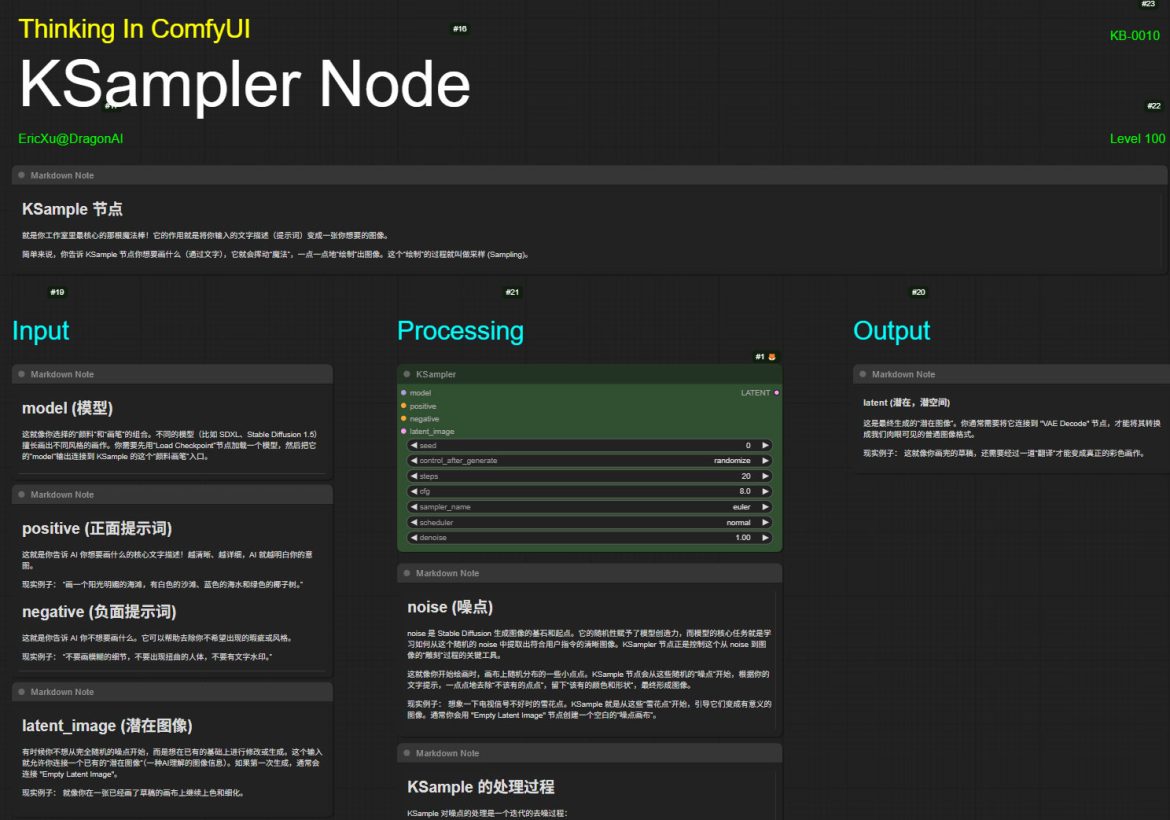This screenshot has height=820, width=1170.
Task: Click the fox badge icon above KSampler
Action: [772, 357]
